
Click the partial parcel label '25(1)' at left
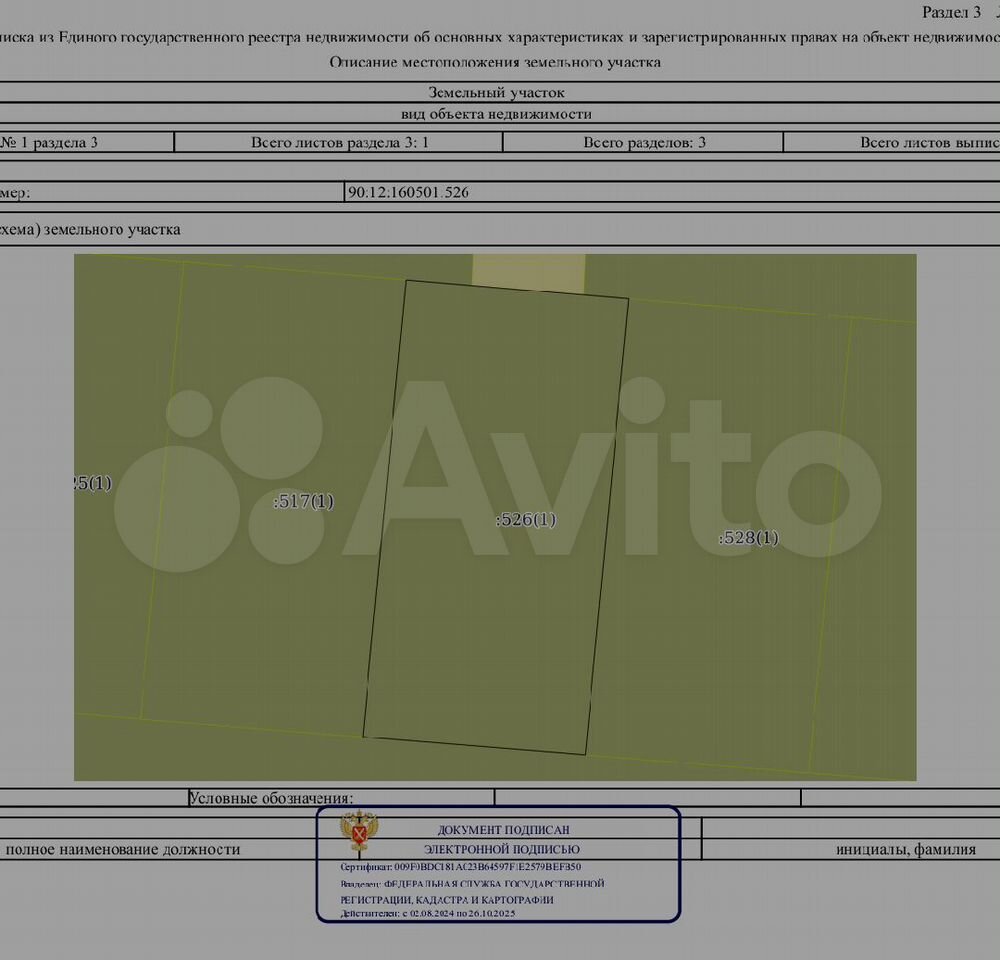[93, 483]
